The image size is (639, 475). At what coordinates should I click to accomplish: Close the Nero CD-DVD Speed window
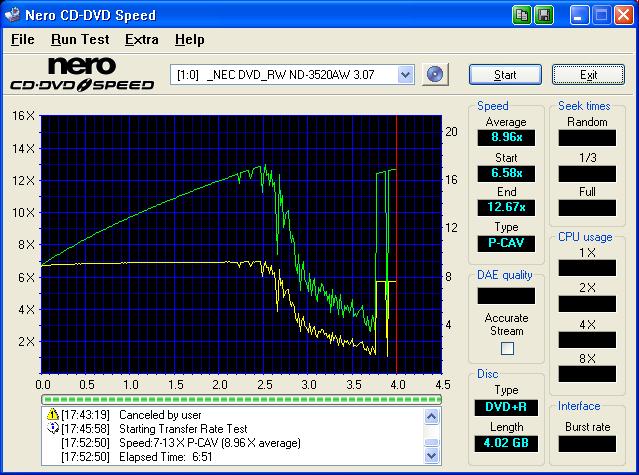pyautogui.click(x=624, y=15)
